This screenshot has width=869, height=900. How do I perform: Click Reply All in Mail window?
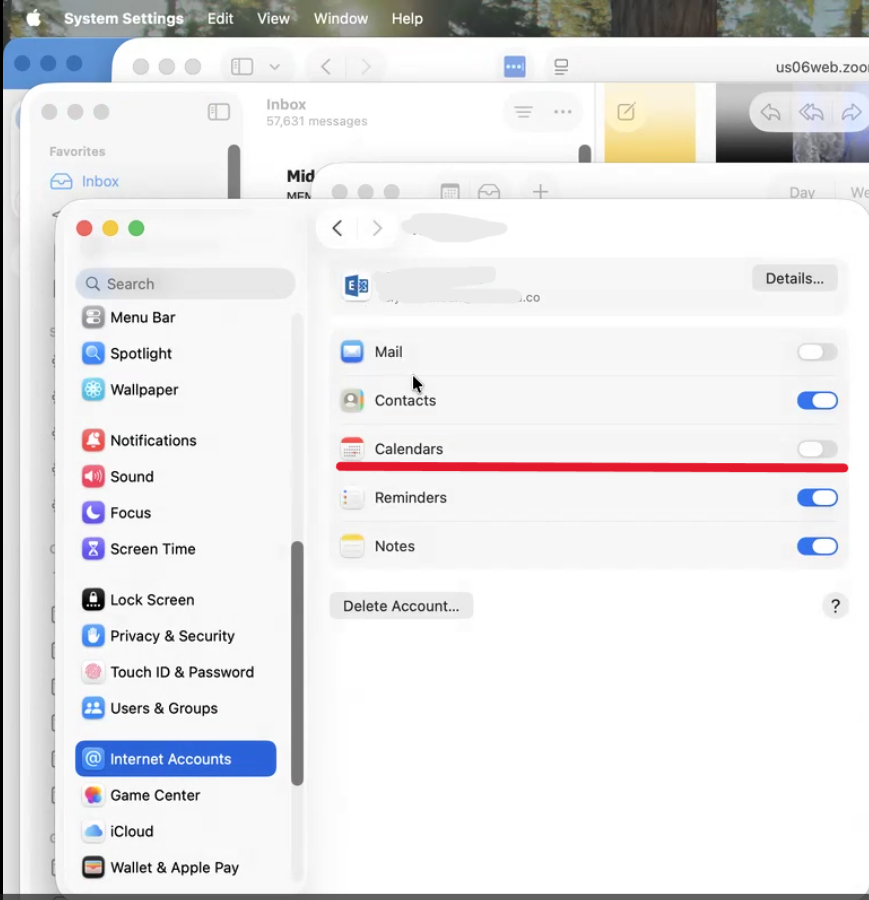(811, 112)
